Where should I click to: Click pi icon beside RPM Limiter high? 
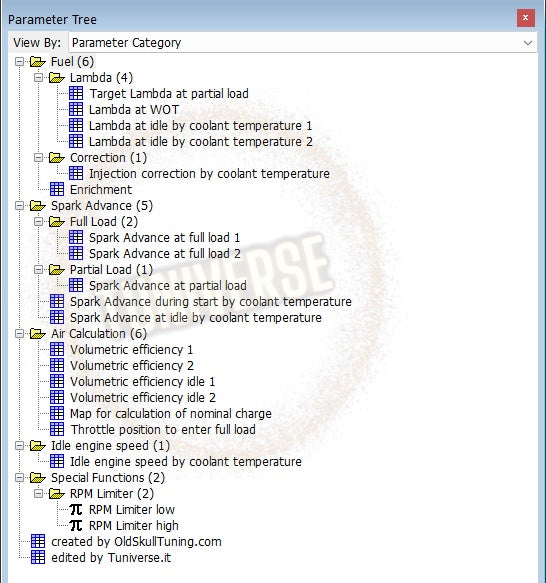point(76,525)
